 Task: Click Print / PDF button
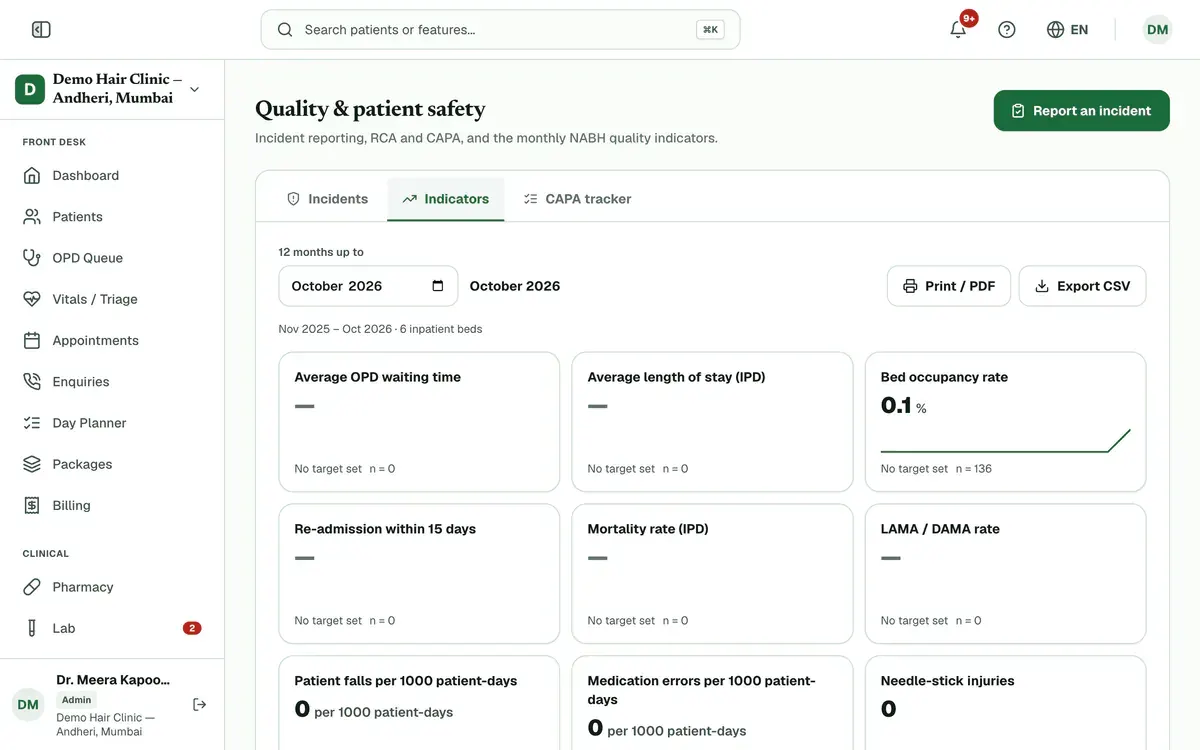(948, 286)
